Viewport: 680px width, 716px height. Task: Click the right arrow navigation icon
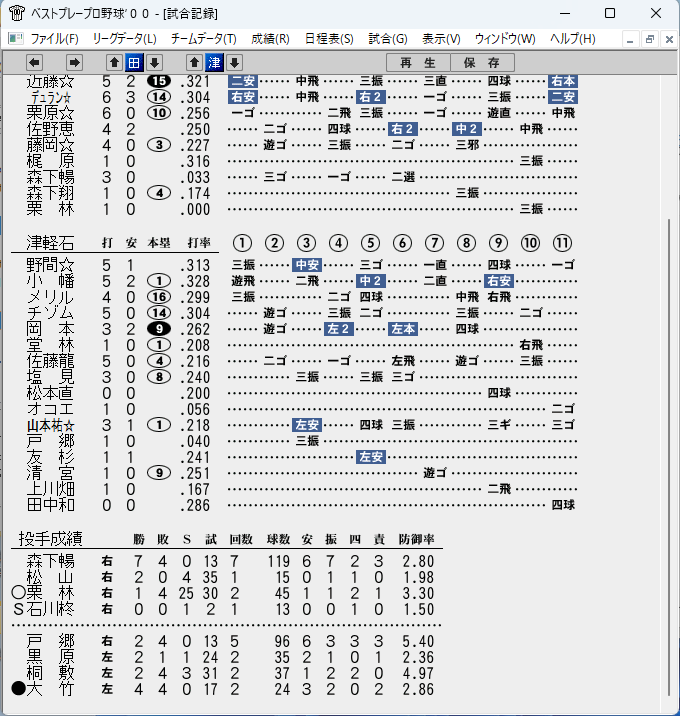74,63
